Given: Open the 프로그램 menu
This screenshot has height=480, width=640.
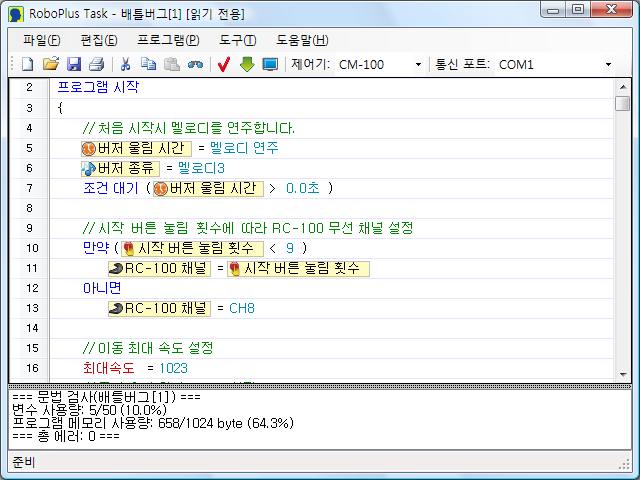Looking at the screenshot, I should click(168, 40).
